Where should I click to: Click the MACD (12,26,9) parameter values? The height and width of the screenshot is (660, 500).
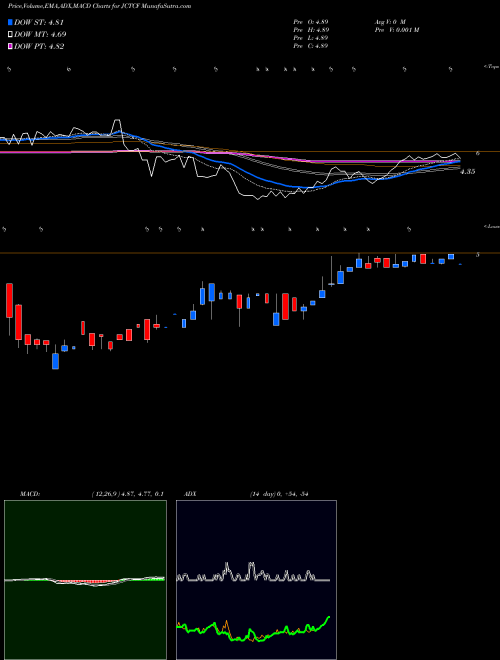pos(127,494)
